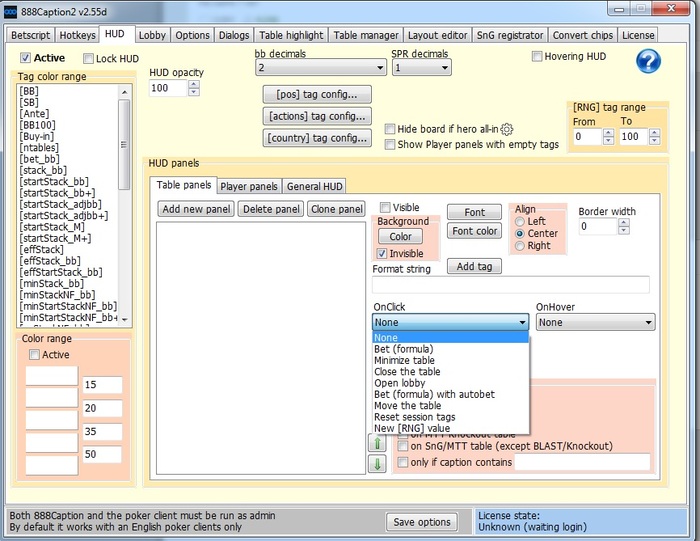Screen dimensions: 700x541
Task: Open the bb decimals dropdown
Action: tap(321, 68)
